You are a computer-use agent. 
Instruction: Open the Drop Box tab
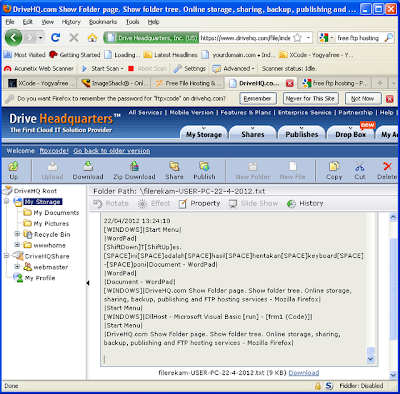point(350,134)
